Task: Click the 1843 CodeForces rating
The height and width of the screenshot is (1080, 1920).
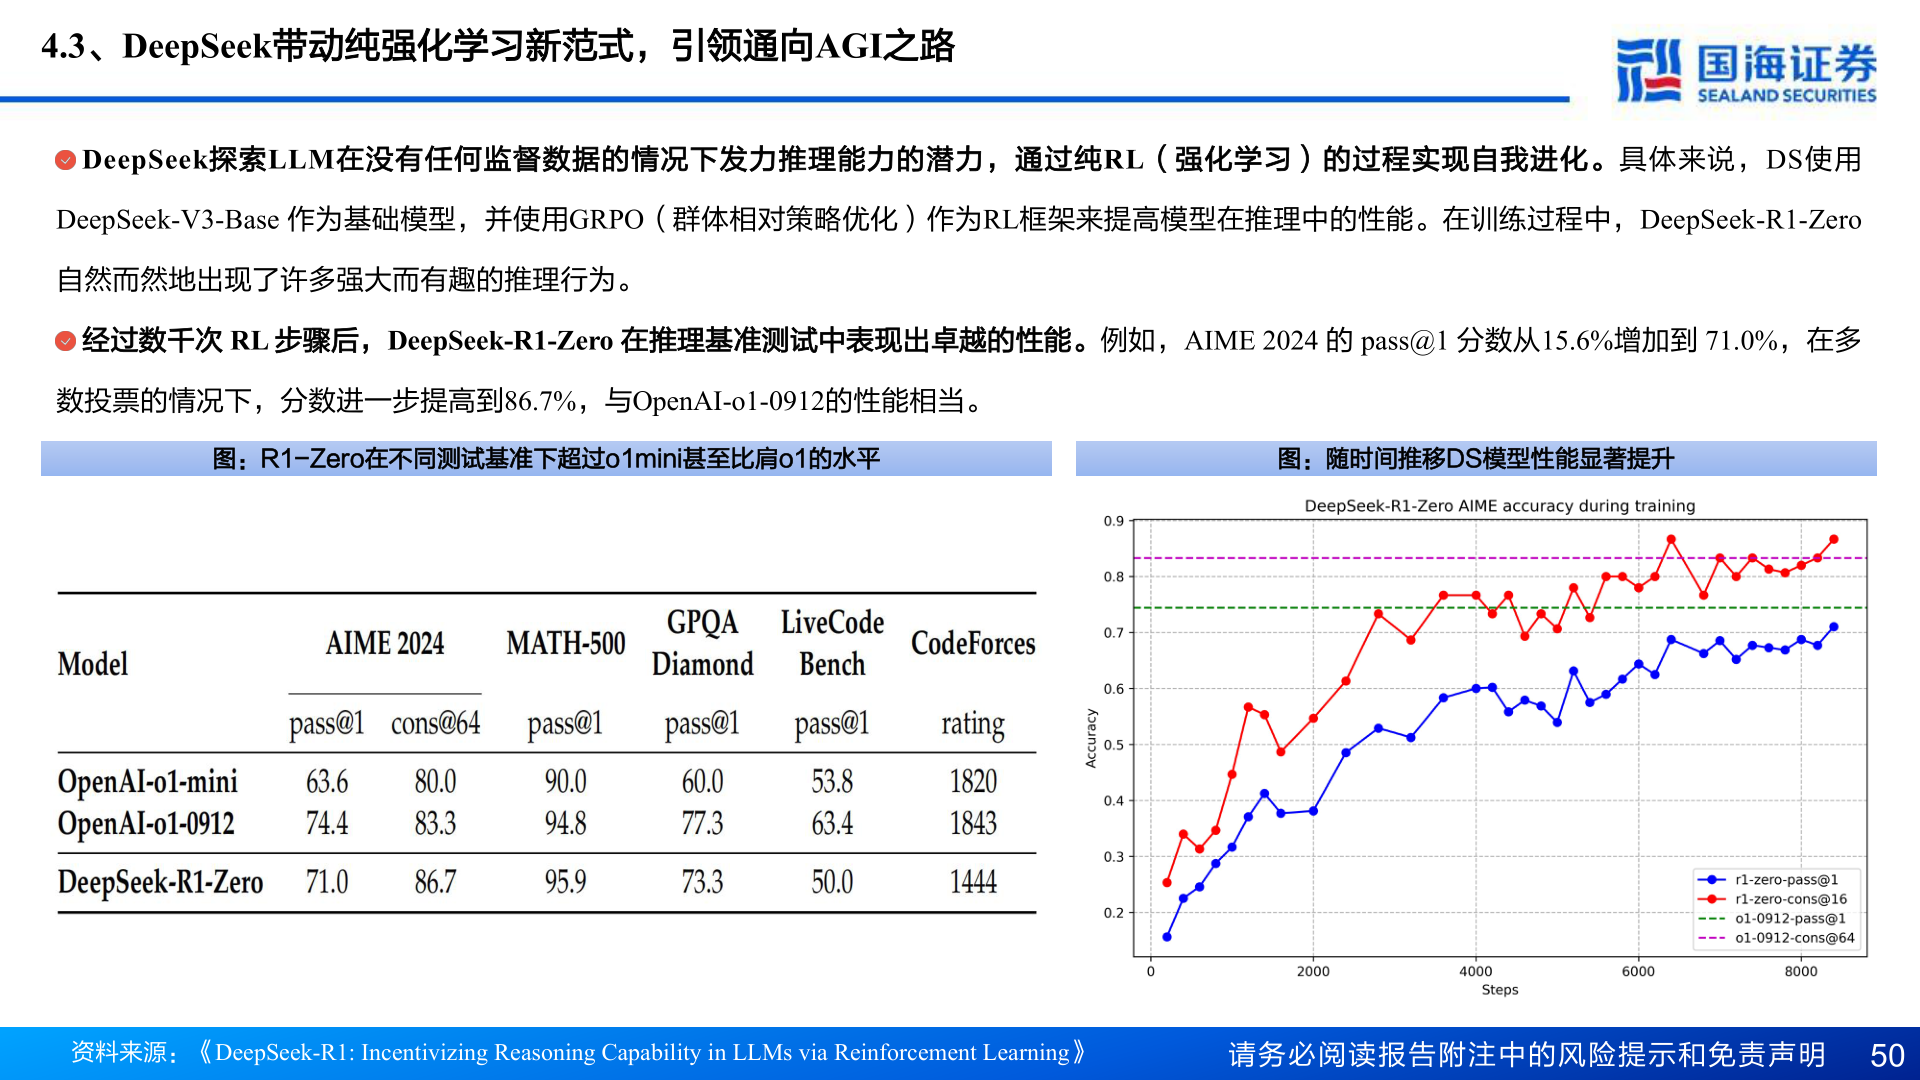Action: [973, 824]
